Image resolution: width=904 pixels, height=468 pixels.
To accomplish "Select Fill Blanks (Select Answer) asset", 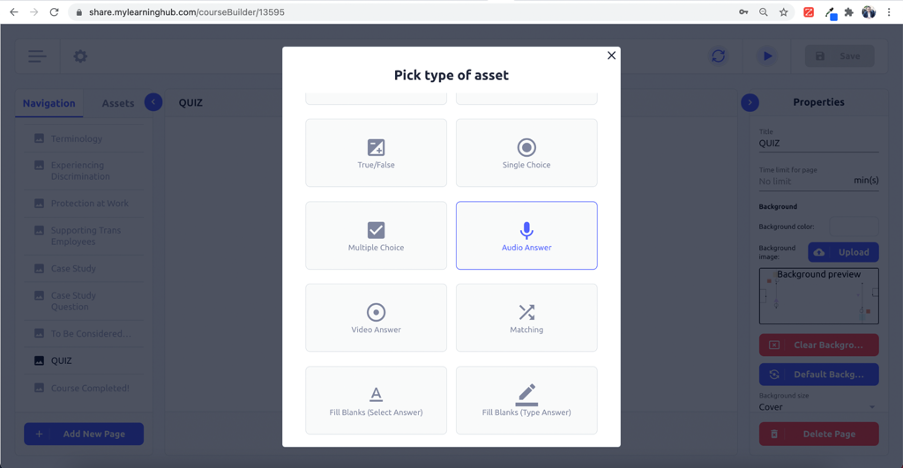I will click(376, 400).
